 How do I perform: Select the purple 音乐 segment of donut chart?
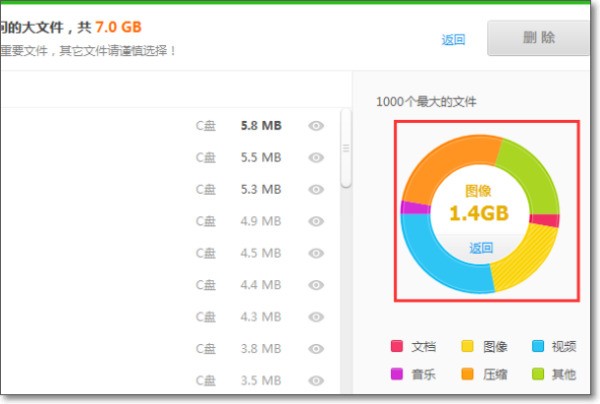point(415,207)
